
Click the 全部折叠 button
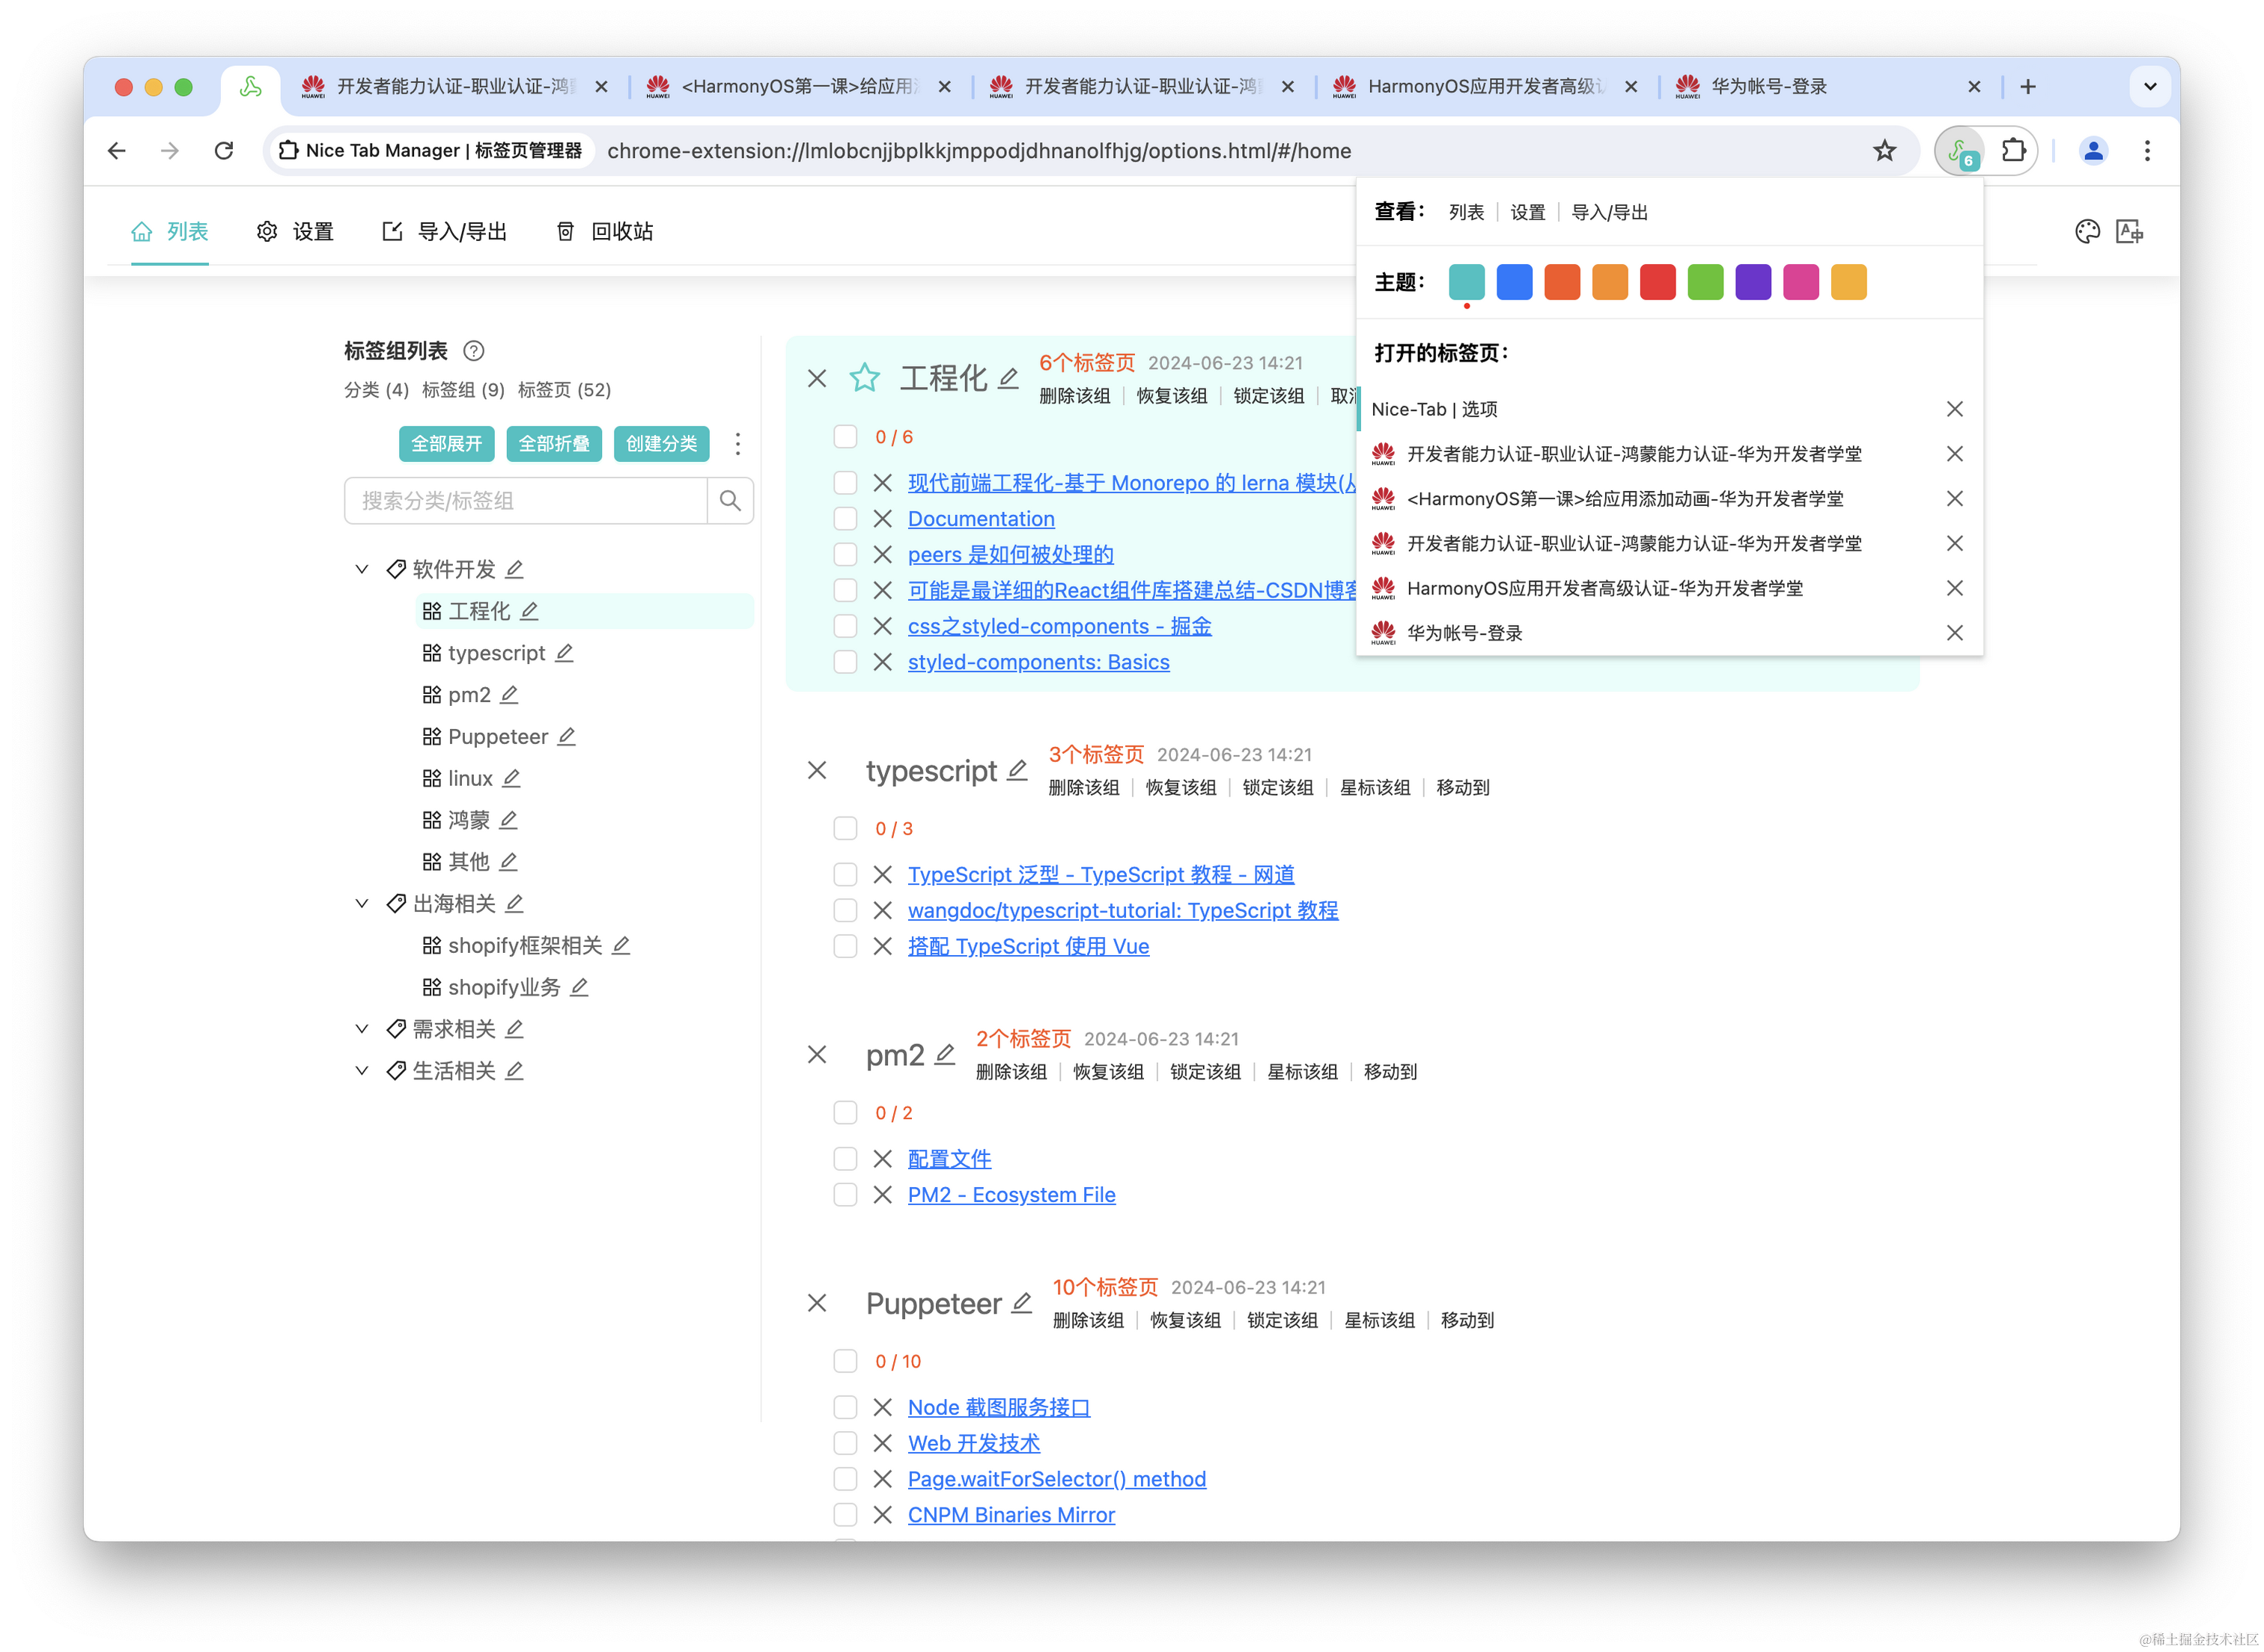pyautogui.click(x=554, y=443)
